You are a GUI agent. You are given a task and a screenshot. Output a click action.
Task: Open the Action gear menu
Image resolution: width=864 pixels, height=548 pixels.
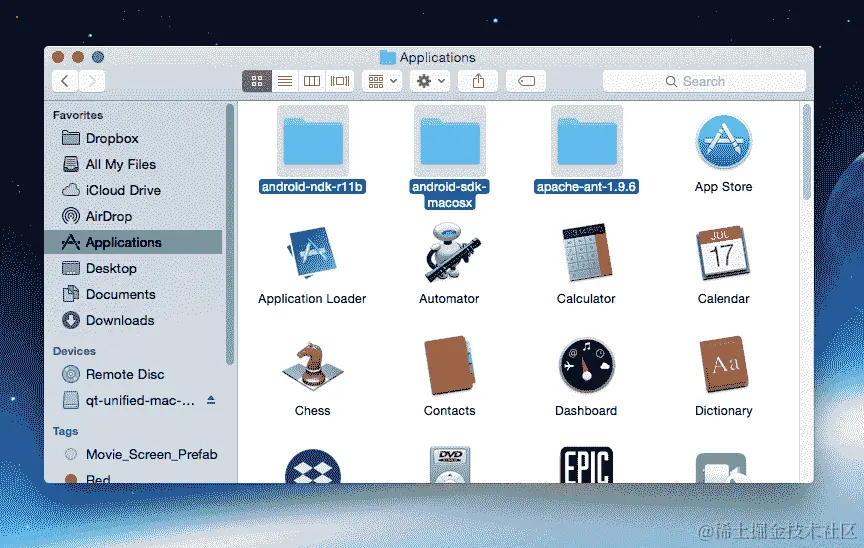click(x=430, y=82)
